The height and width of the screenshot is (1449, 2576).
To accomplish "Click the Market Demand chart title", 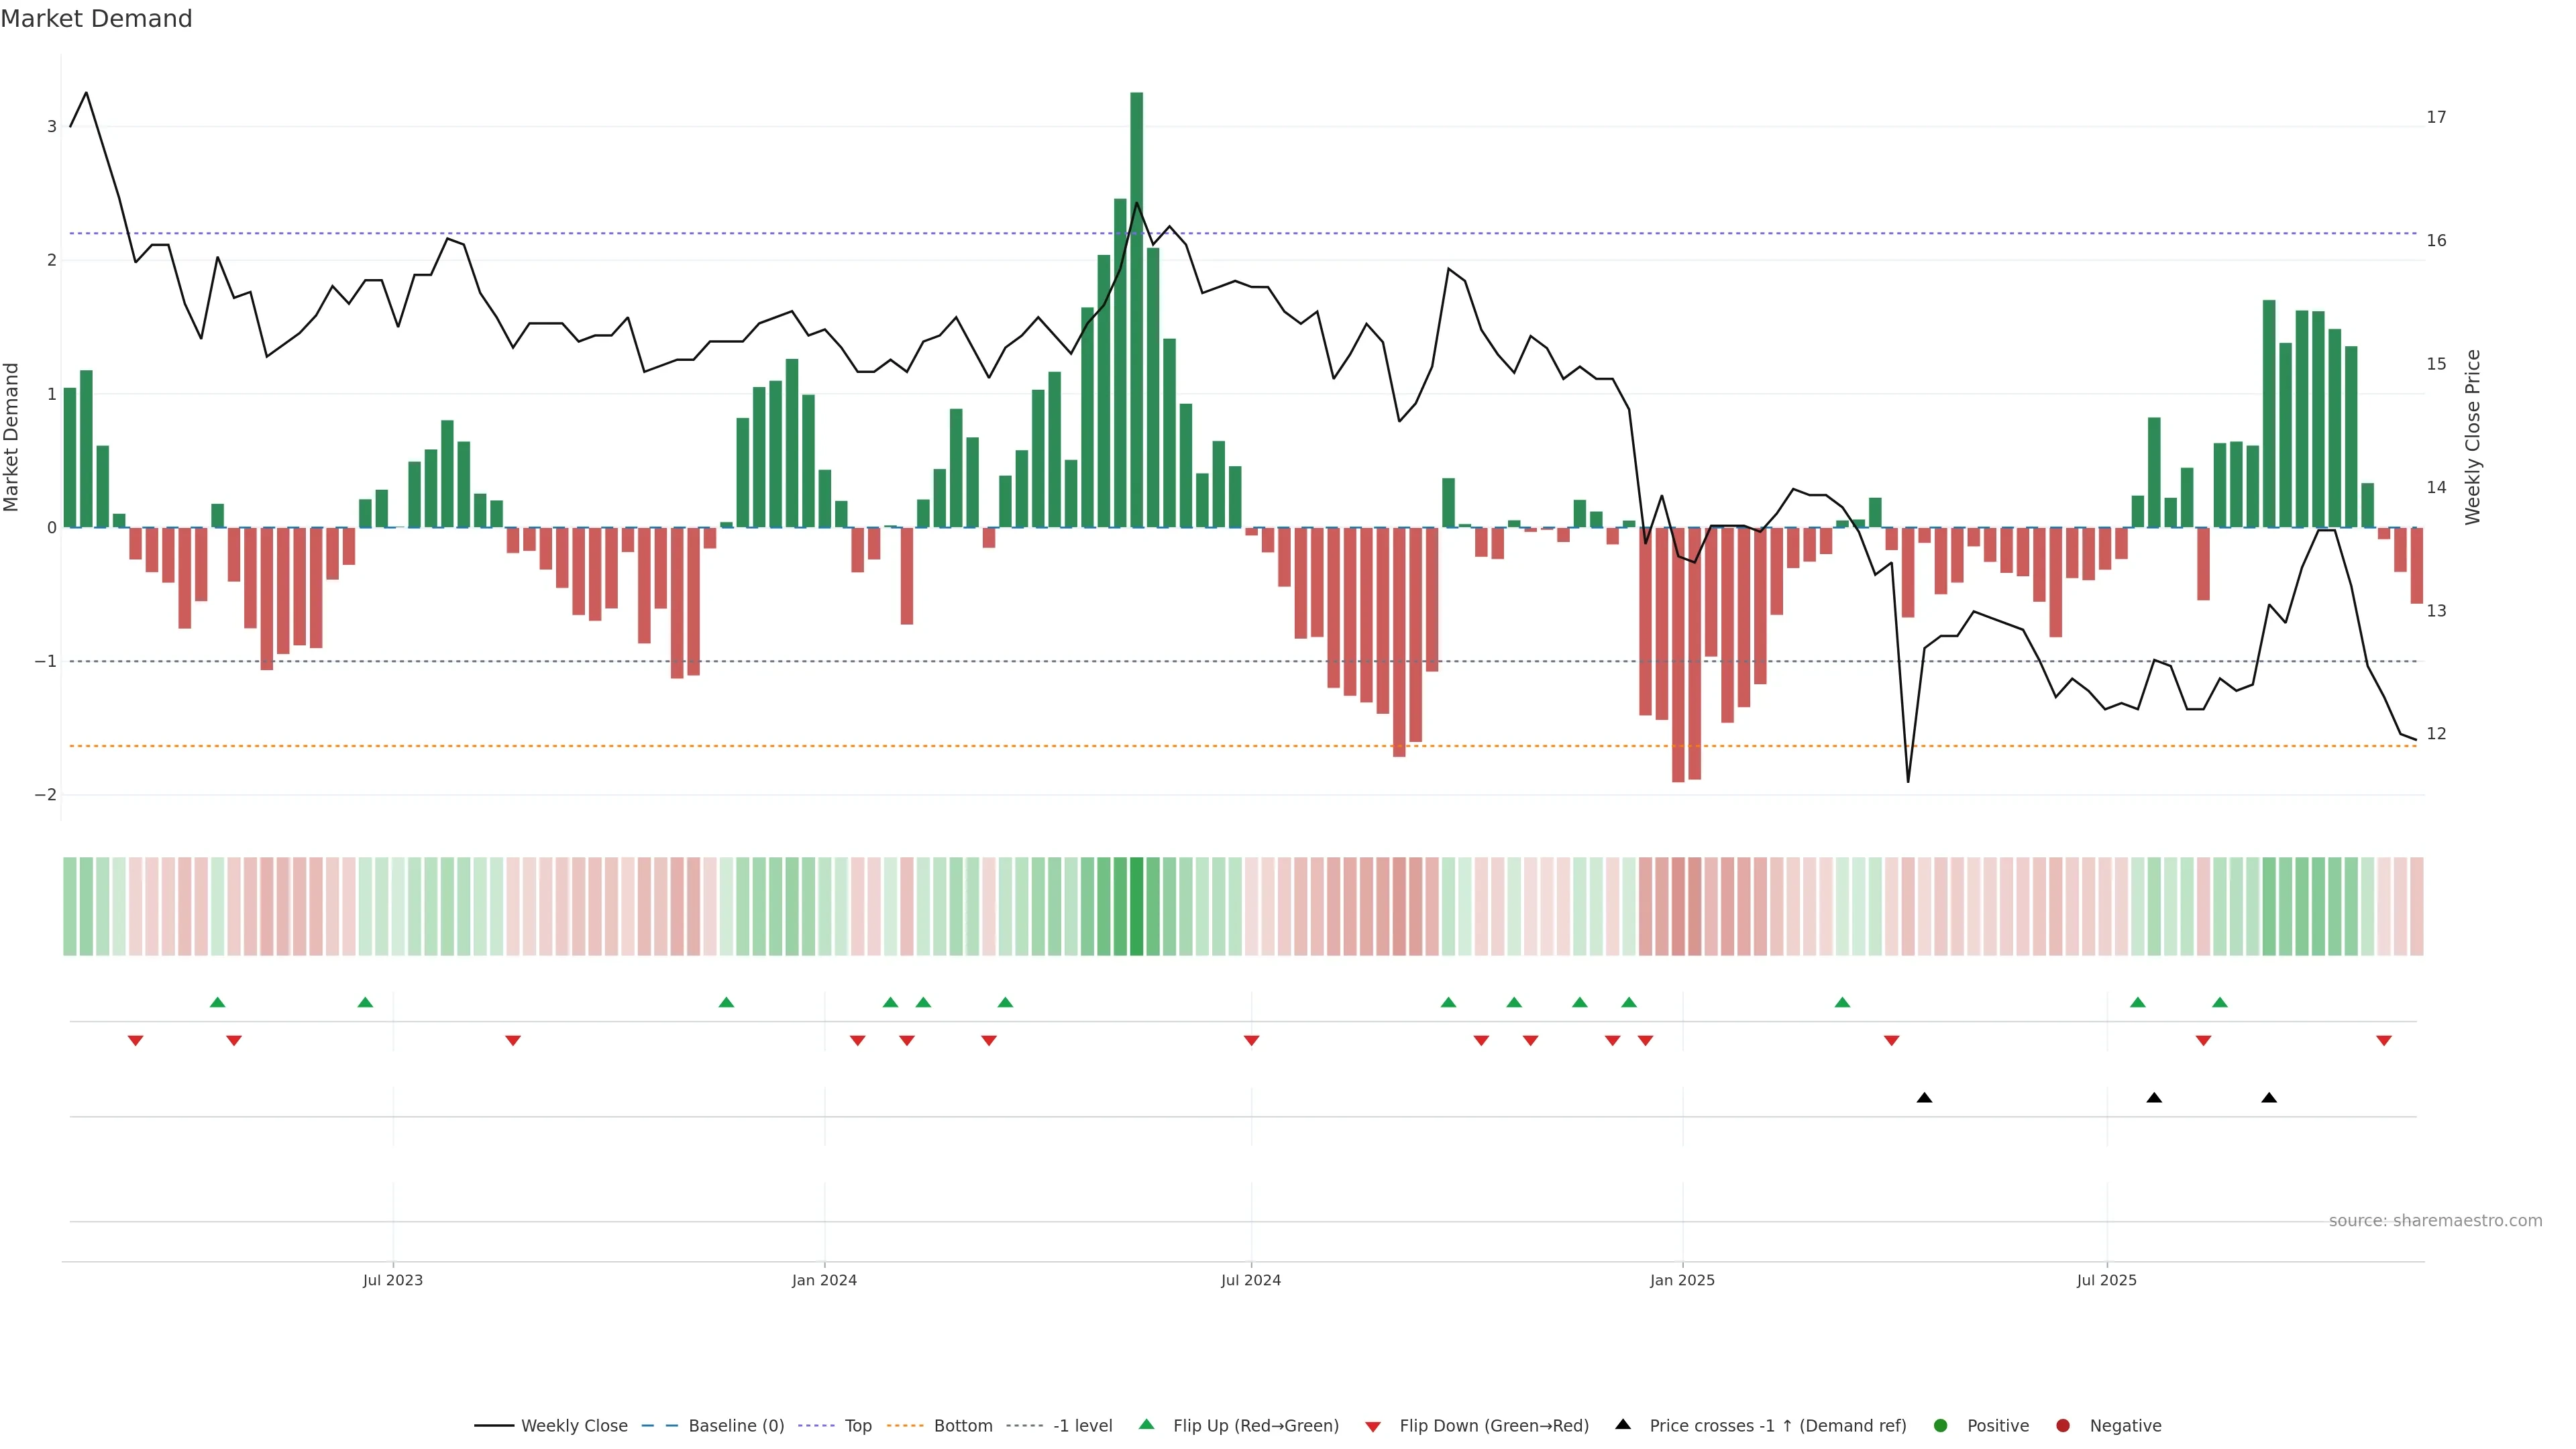I will 96,19.
